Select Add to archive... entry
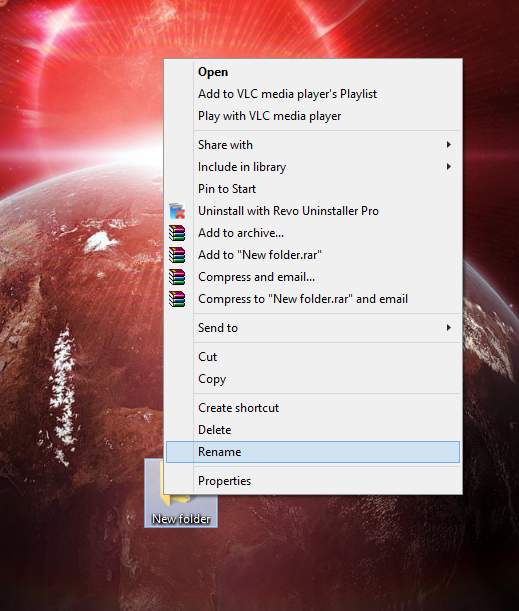The image size is (519, 611). pyautogui.click(x=313, y=233)
